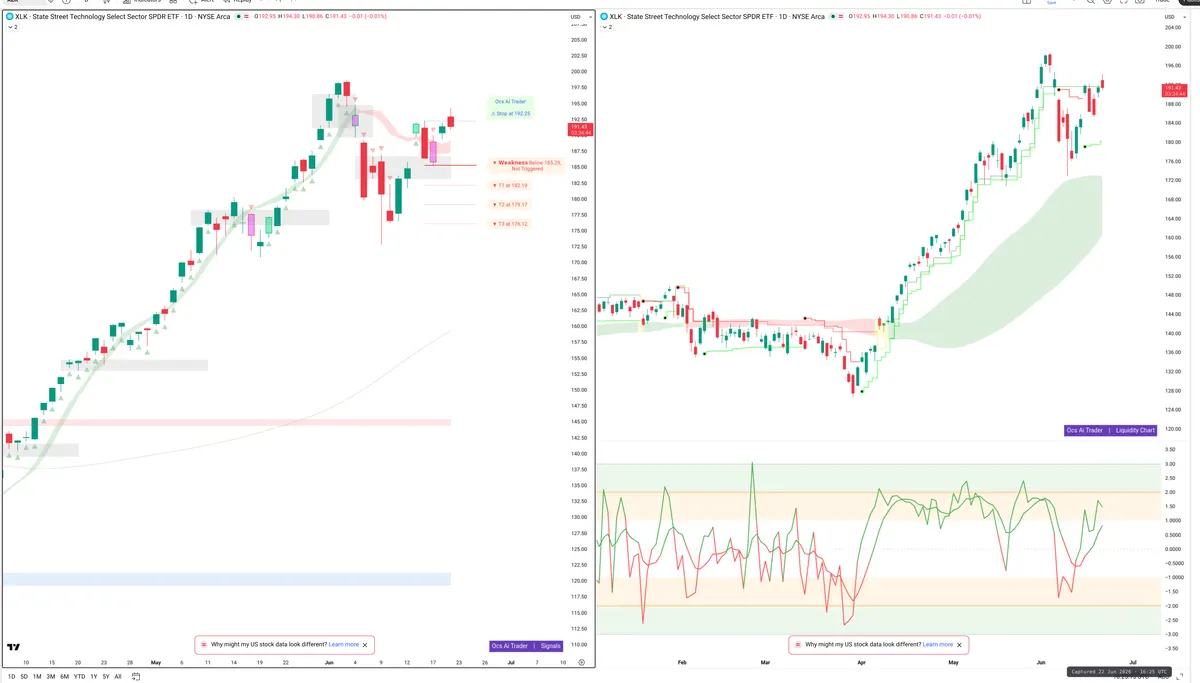
Task: Select the 5Y time range
Action: (x=106, y=677)
